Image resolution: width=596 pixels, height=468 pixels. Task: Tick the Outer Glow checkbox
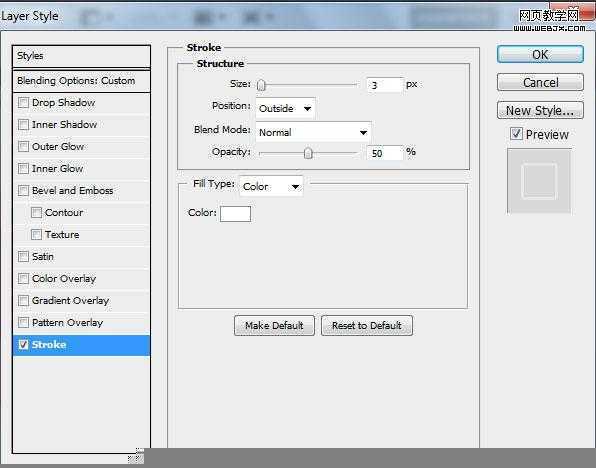pyautogui.click(x=24, y=147)
